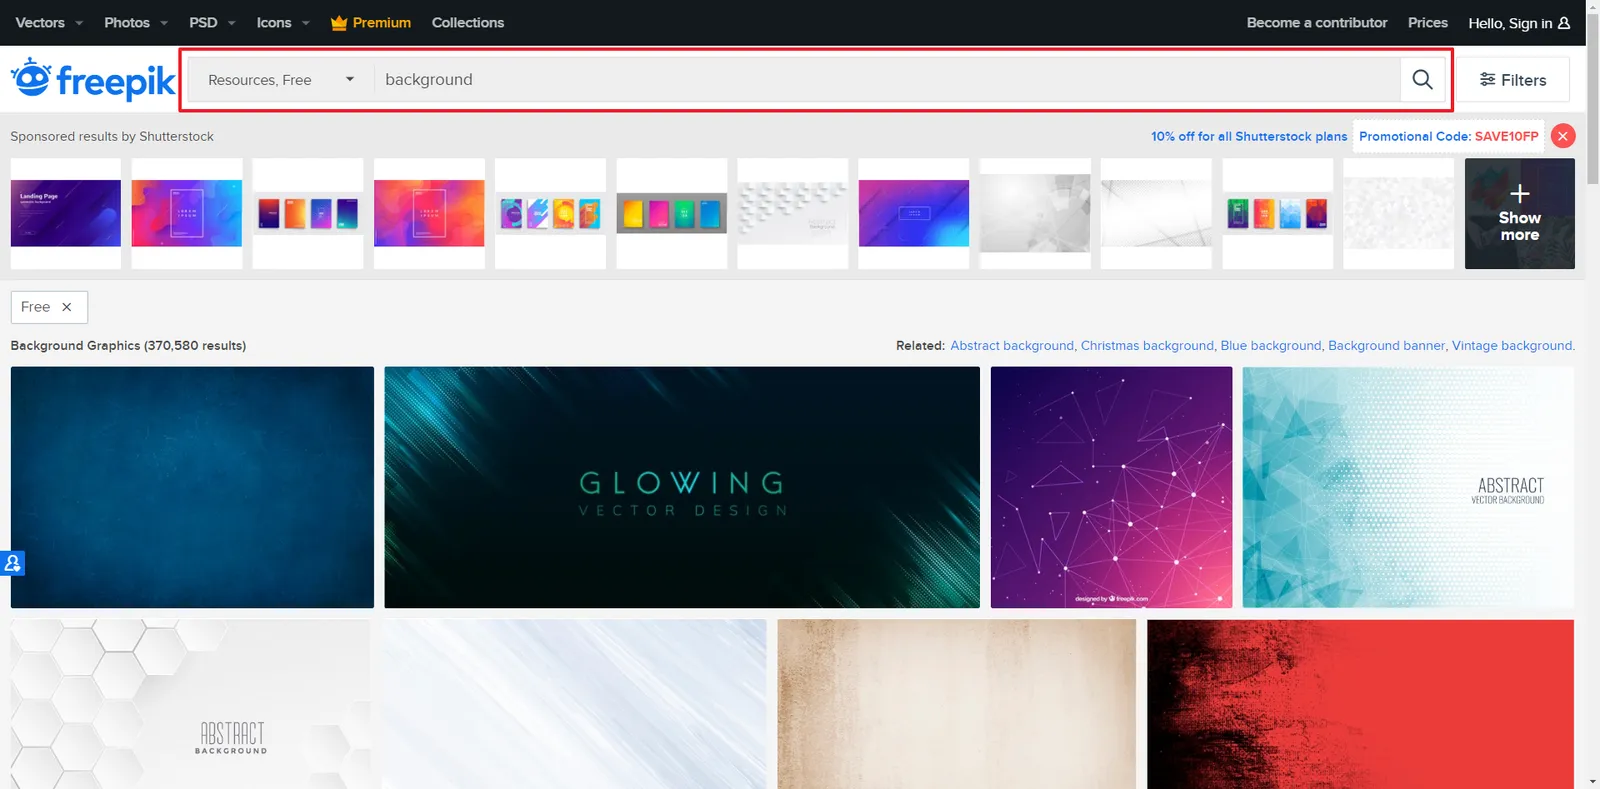The height and width of the screenshot is (789, 1600).
Task: Open the PSD menu
Action: 212,23
